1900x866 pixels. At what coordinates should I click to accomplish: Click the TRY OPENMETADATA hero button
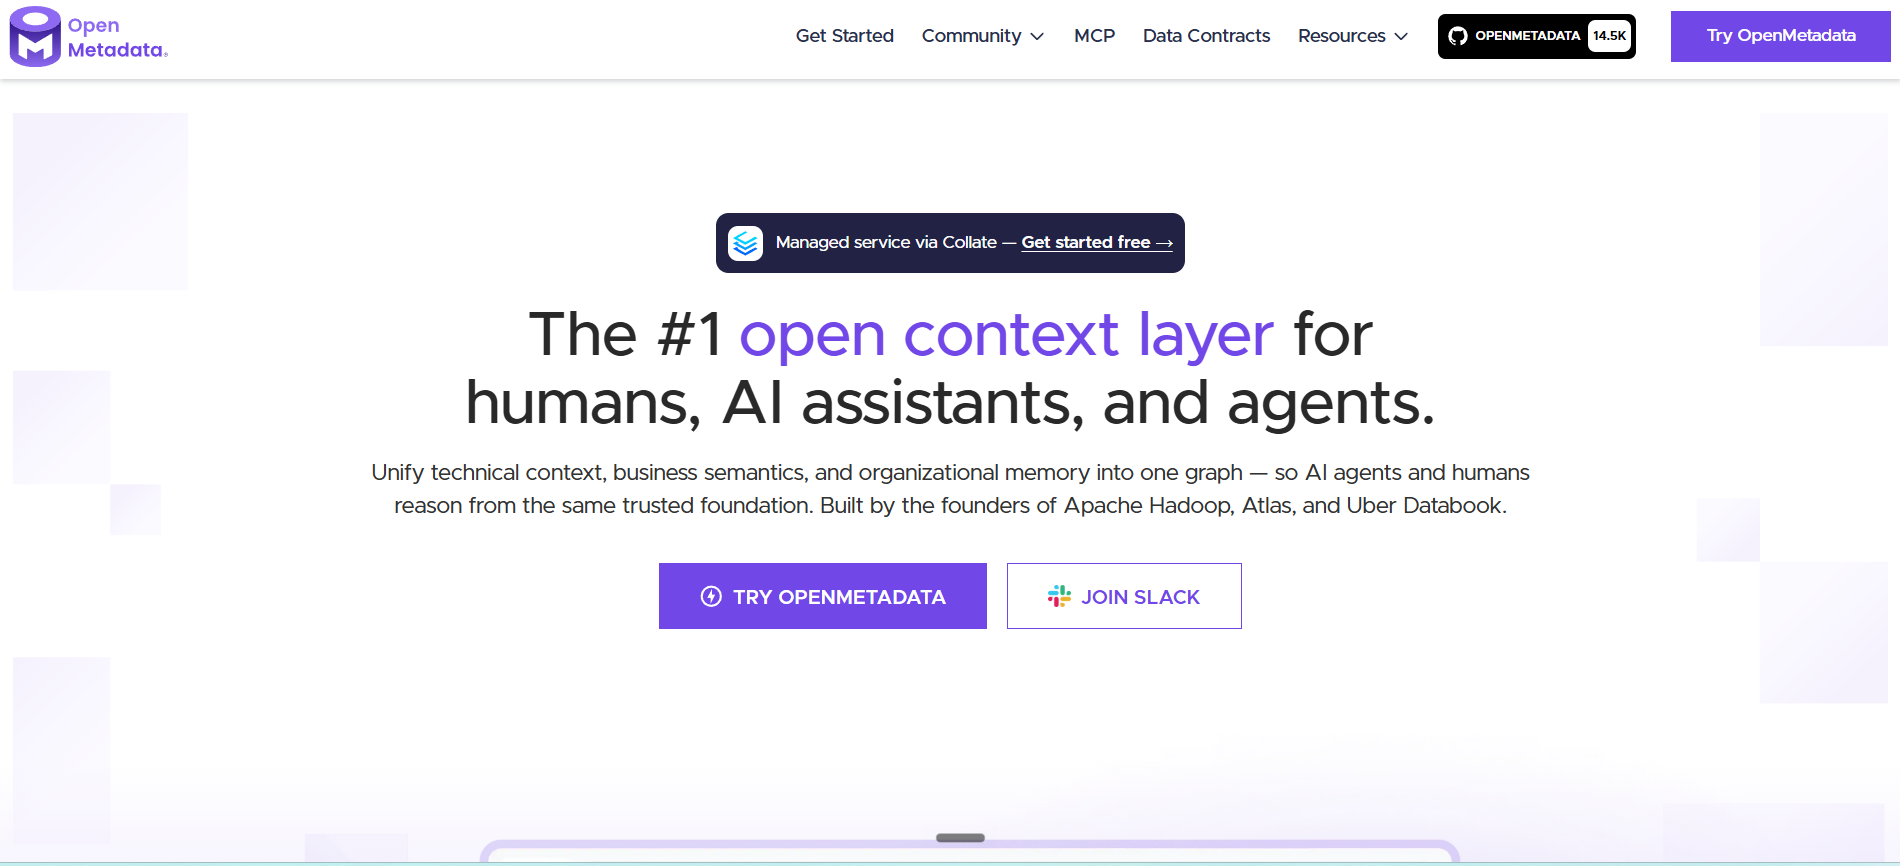click(x=823, y=596)
